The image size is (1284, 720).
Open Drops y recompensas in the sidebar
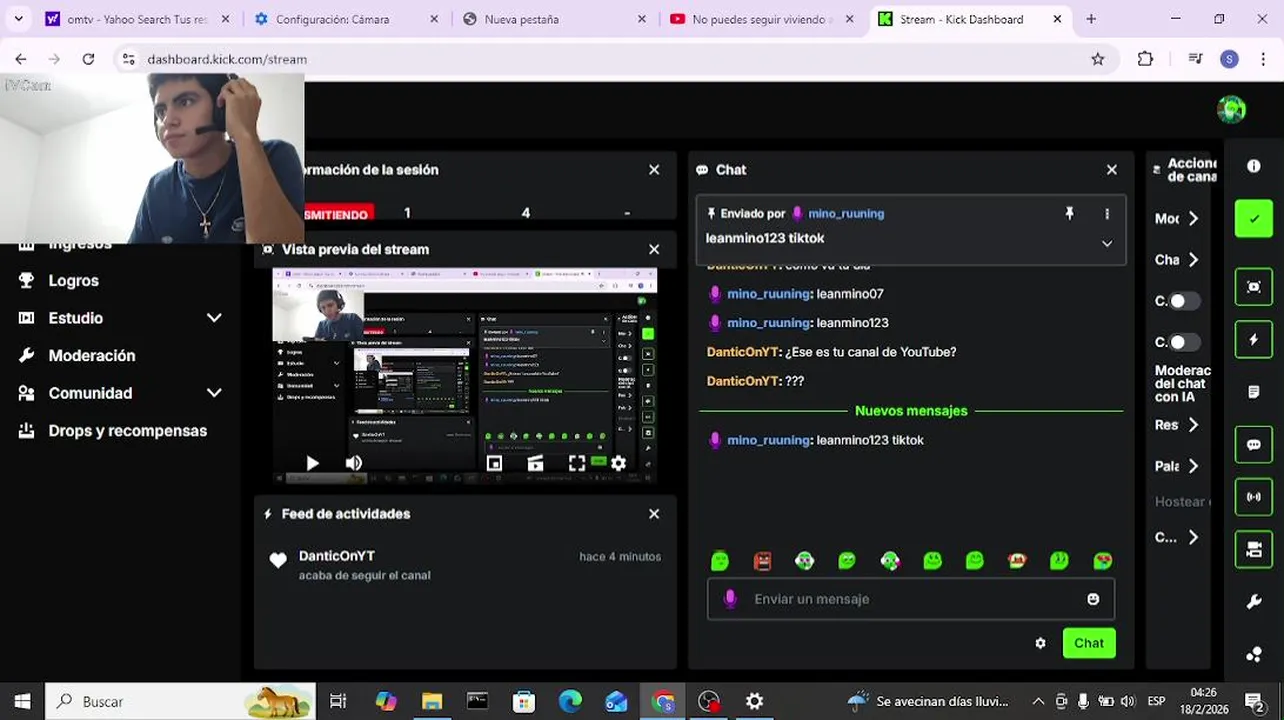pyautogui.click(x=128, y=431)
